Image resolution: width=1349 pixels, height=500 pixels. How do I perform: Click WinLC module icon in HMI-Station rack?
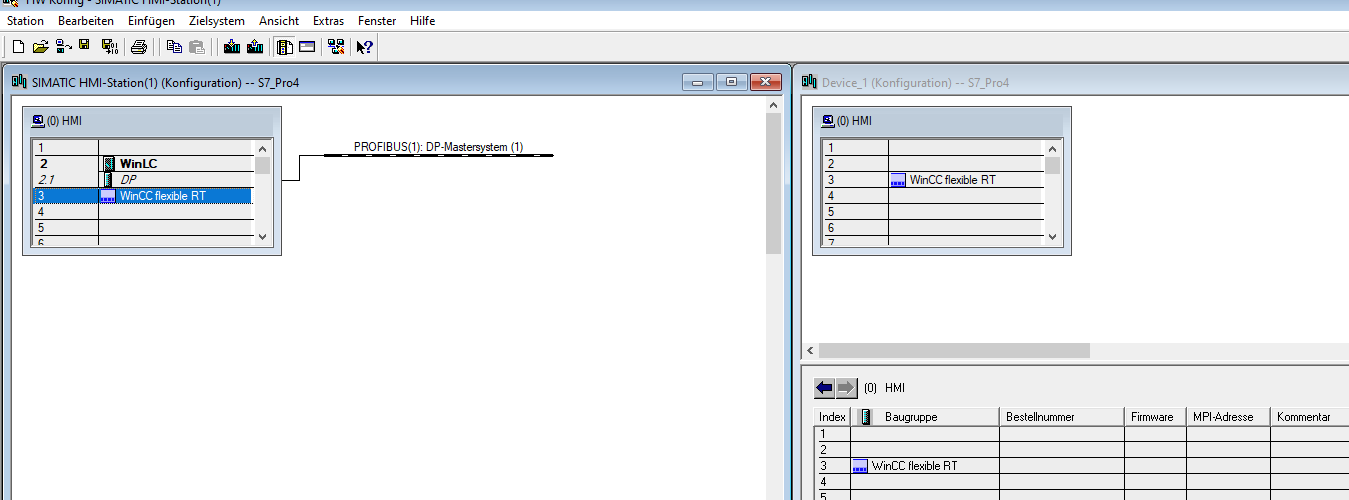[x=109, y=163]
